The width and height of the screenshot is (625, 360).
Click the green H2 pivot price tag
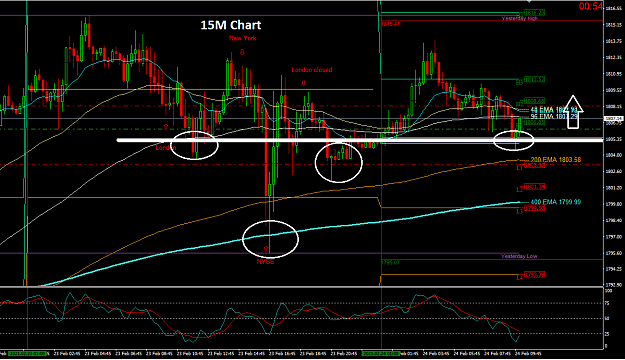coord(534,101)
